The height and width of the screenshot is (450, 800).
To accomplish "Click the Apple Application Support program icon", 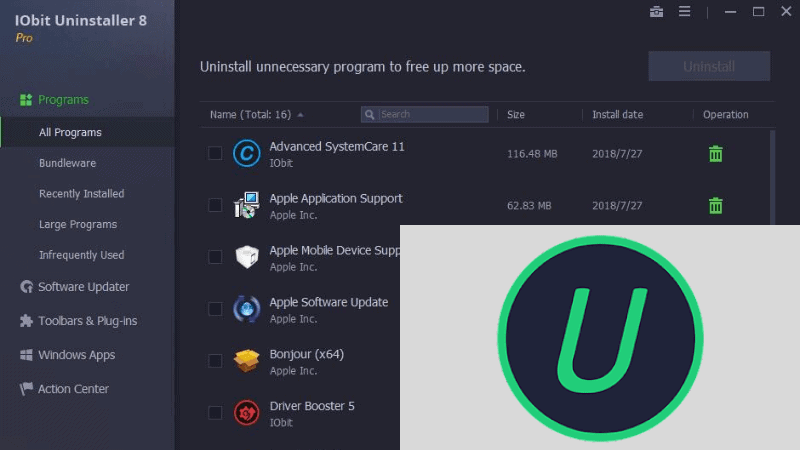I will [x=246, y=205].
